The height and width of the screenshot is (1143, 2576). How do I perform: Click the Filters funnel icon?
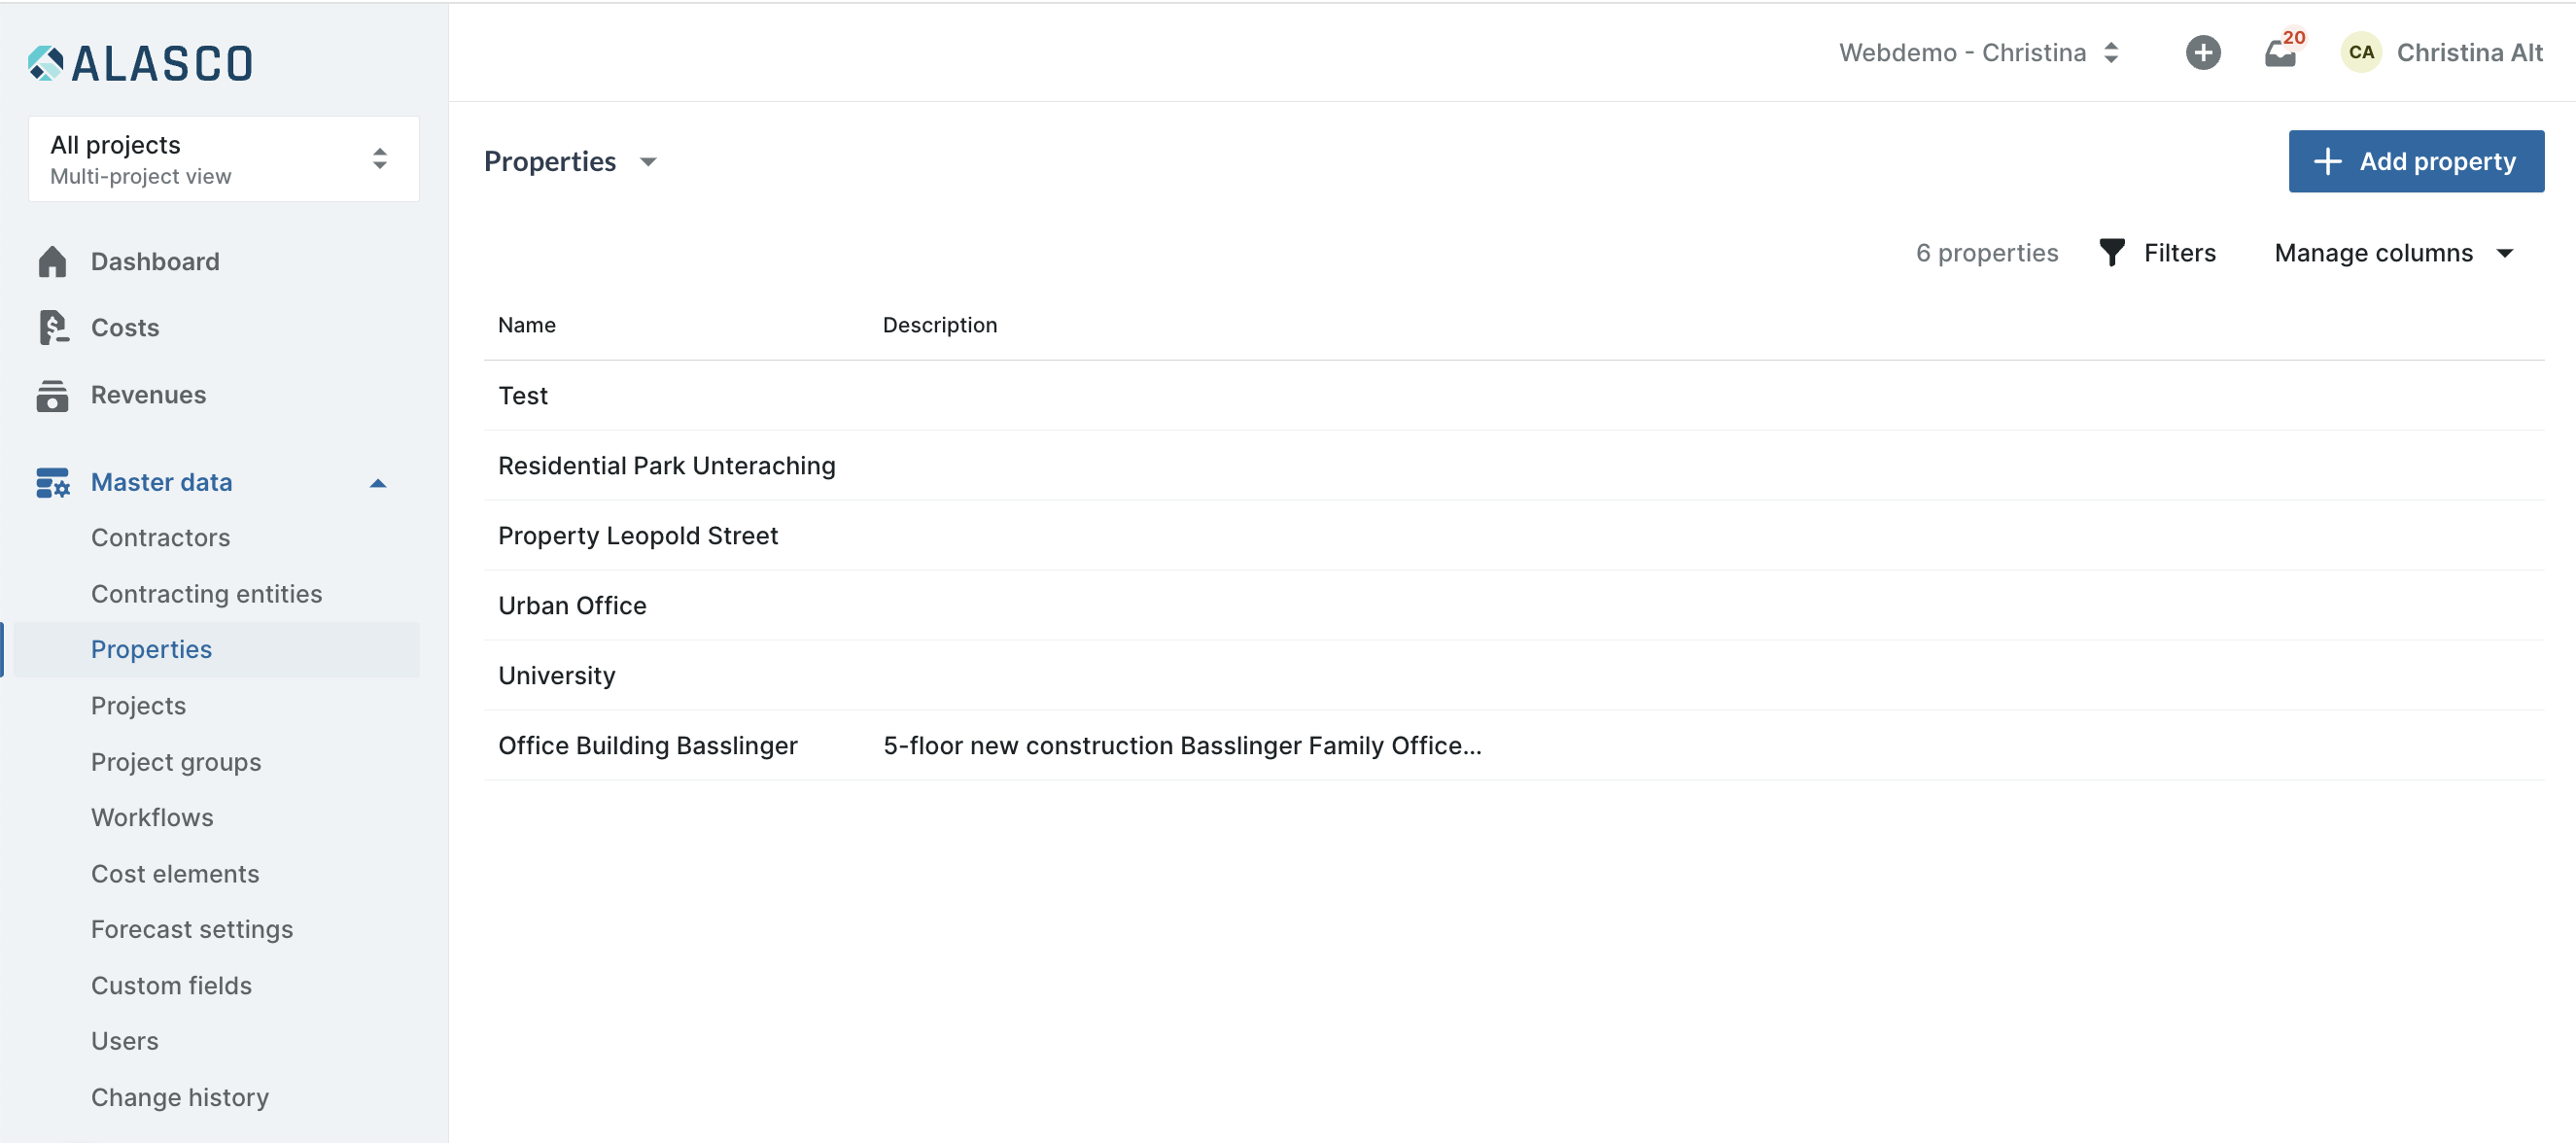click(2112, 253)
